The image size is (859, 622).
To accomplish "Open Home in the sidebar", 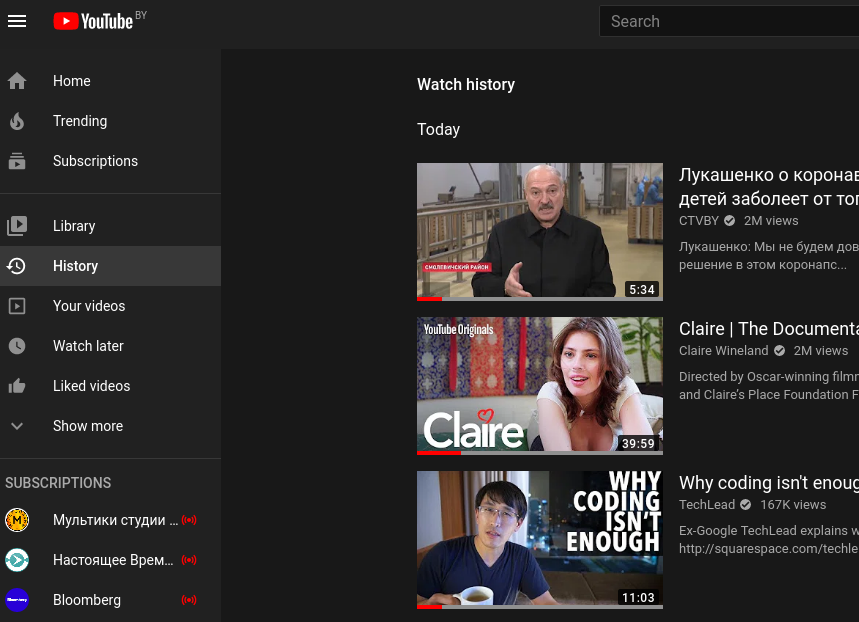I will click(x=110, y=81).
